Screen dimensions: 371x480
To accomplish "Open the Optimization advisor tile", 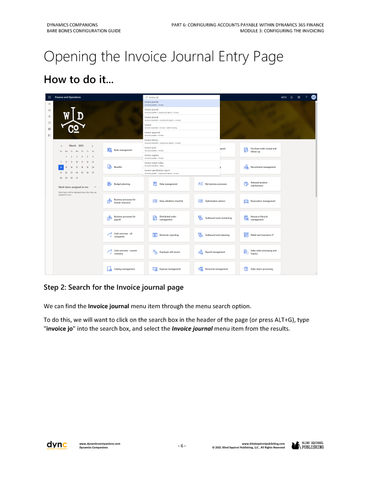I will click(215, 201).
